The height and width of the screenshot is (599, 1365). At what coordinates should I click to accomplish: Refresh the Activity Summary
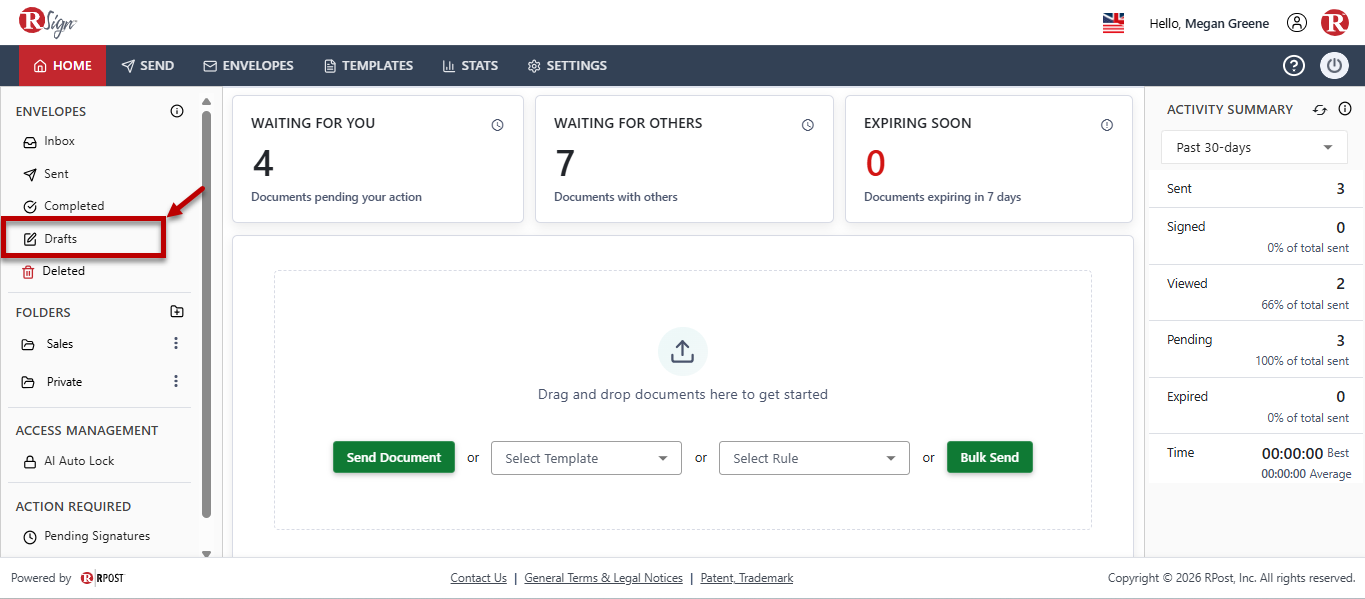1320,110
